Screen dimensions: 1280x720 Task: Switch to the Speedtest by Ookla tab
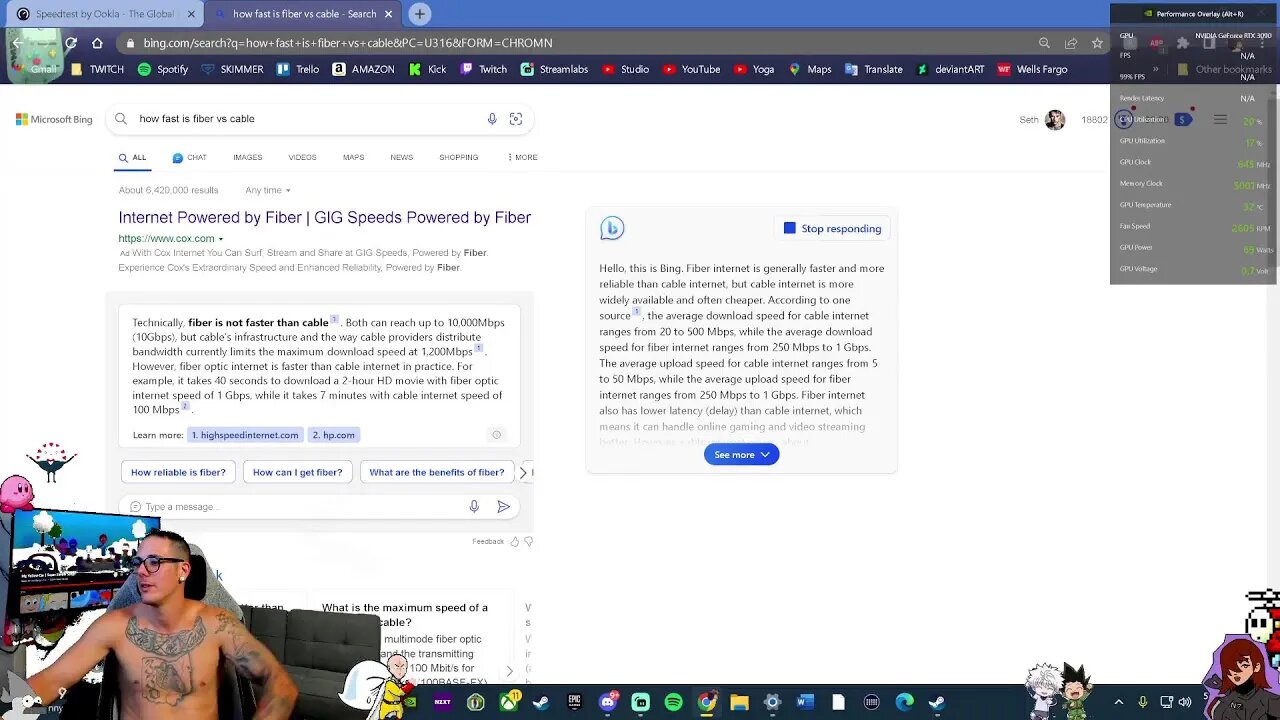click(103, 14)
